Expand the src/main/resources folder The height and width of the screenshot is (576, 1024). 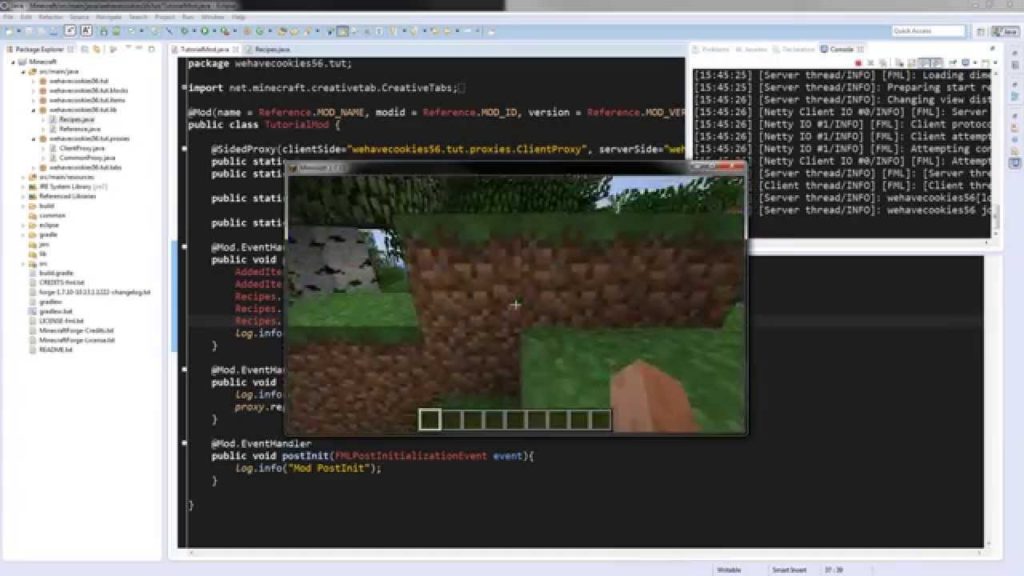point(23,177)
